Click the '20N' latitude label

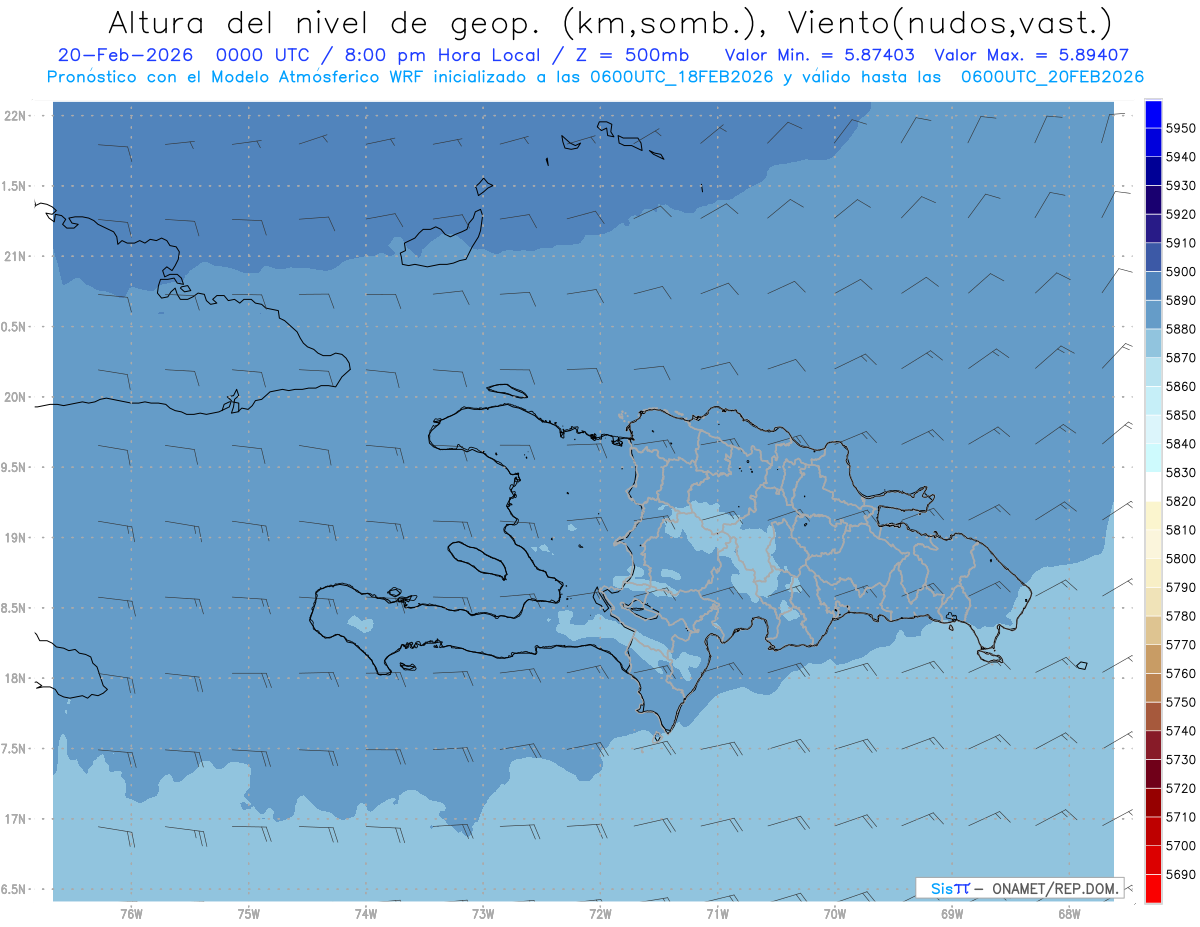coord(17,397)
